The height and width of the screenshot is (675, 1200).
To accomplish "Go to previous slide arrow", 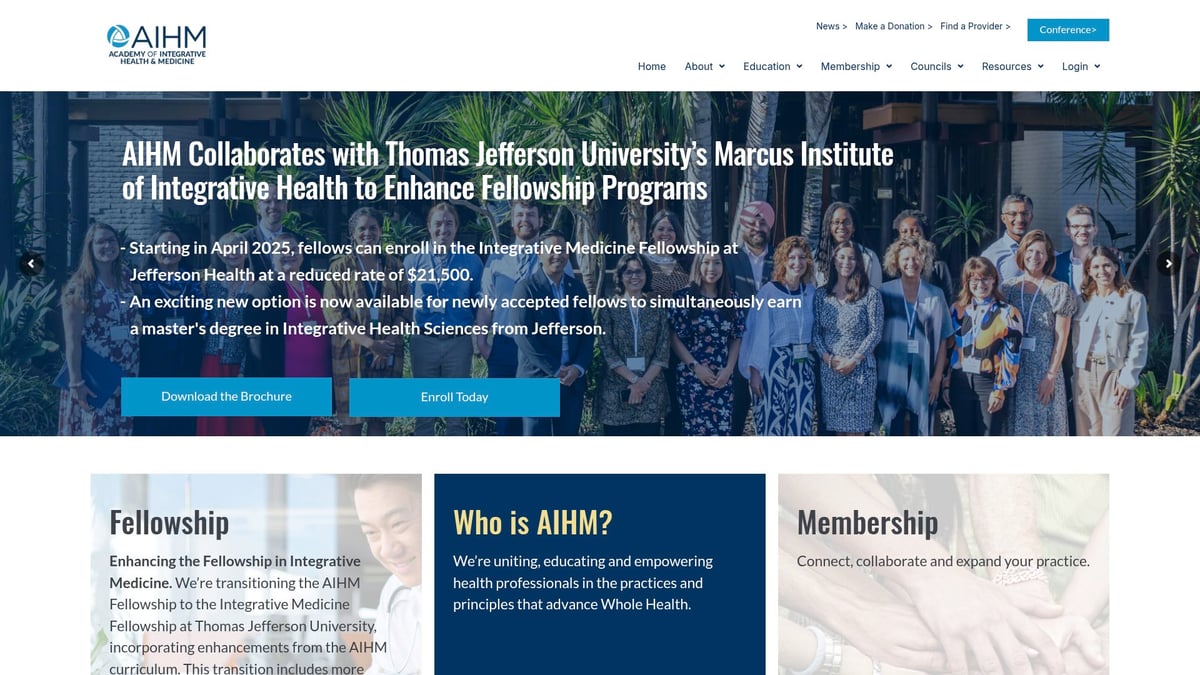I will coord(31,264).
